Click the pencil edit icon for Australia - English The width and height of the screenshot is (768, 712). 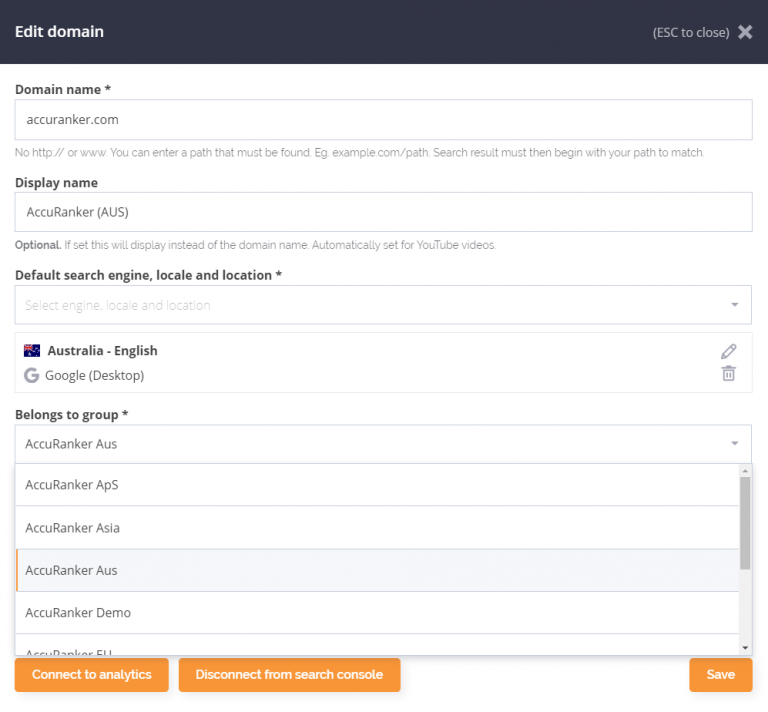[x=729, y=351]
